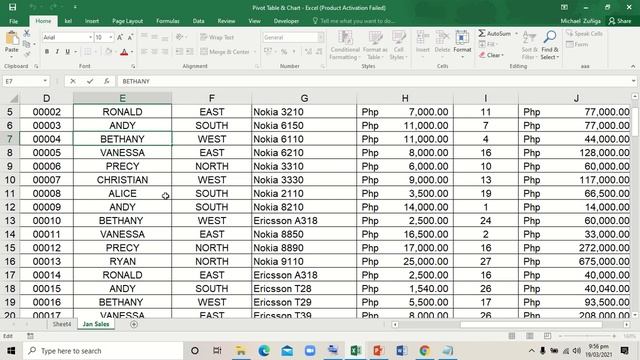This screenshot has width=640, height=360.
Task: Collapse the ribbon with the chevron
Action: tap(633, 66)
